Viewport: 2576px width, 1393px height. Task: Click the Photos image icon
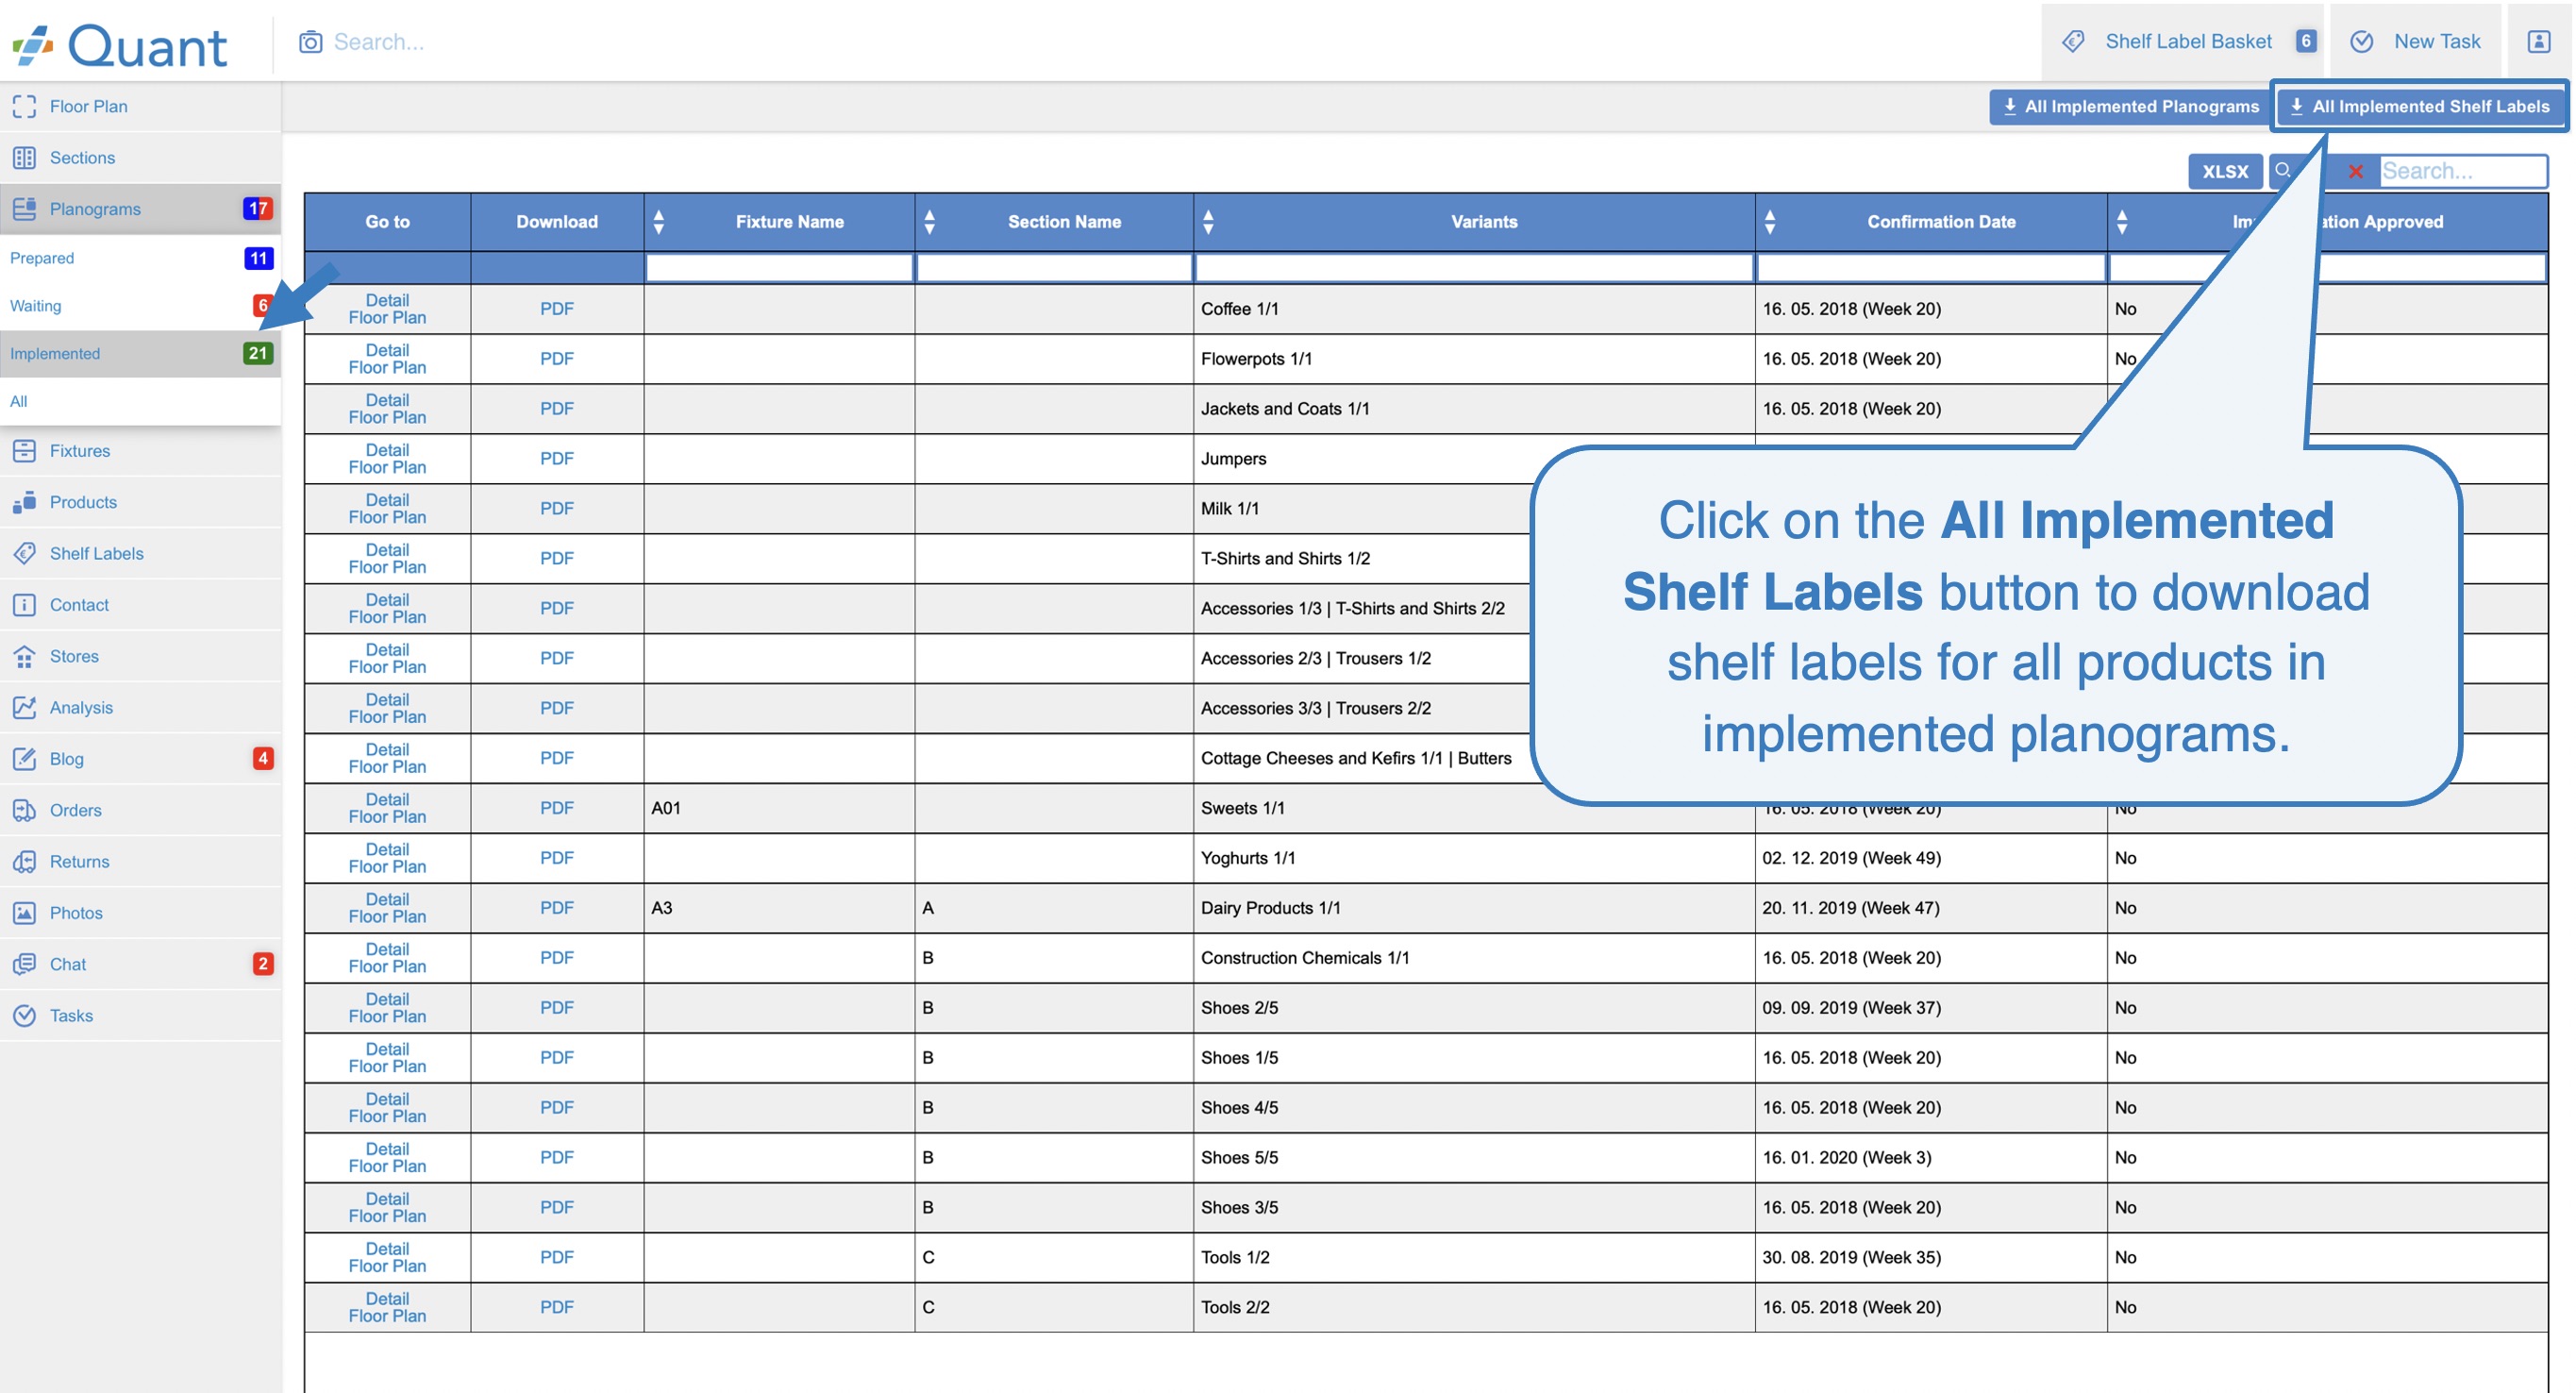(x=25, y=912)
